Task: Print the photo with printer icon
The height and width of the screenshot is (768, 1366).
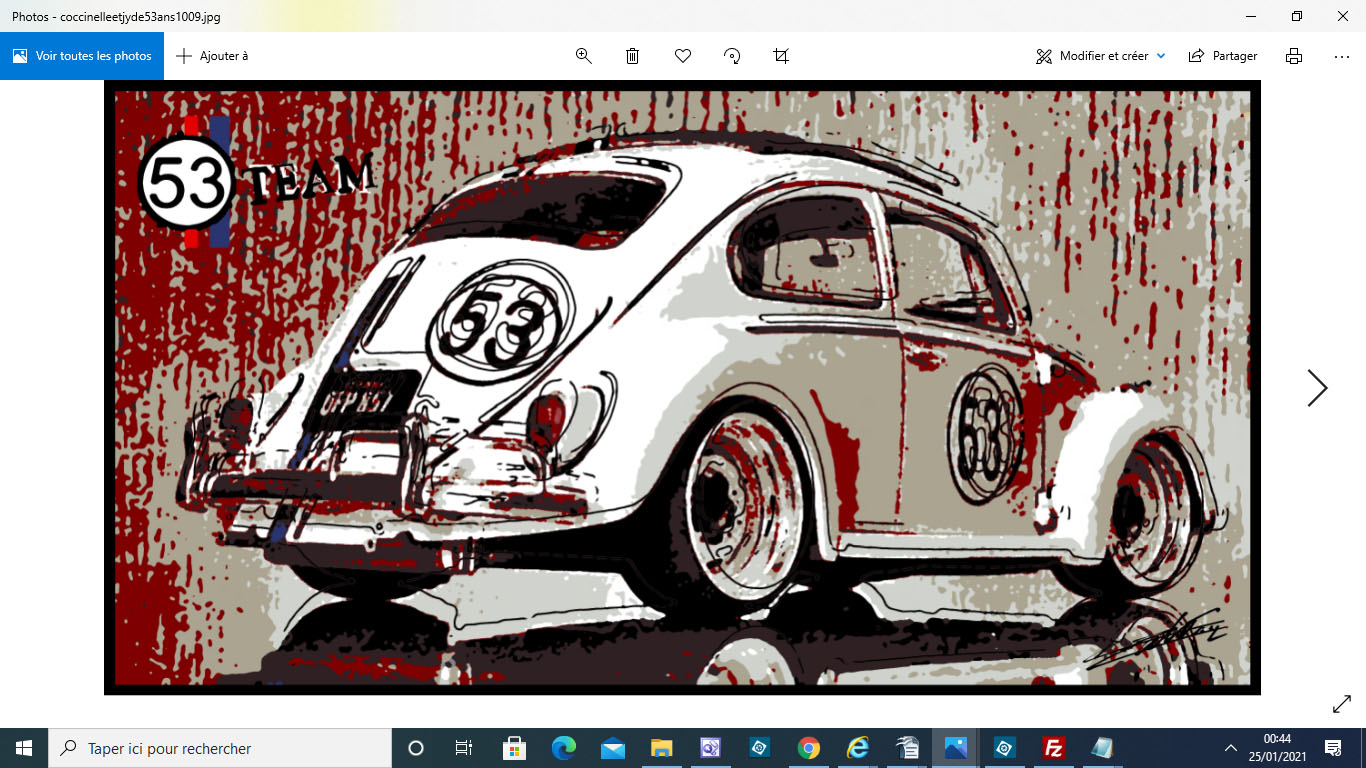Action: (x=1294, y=56)
